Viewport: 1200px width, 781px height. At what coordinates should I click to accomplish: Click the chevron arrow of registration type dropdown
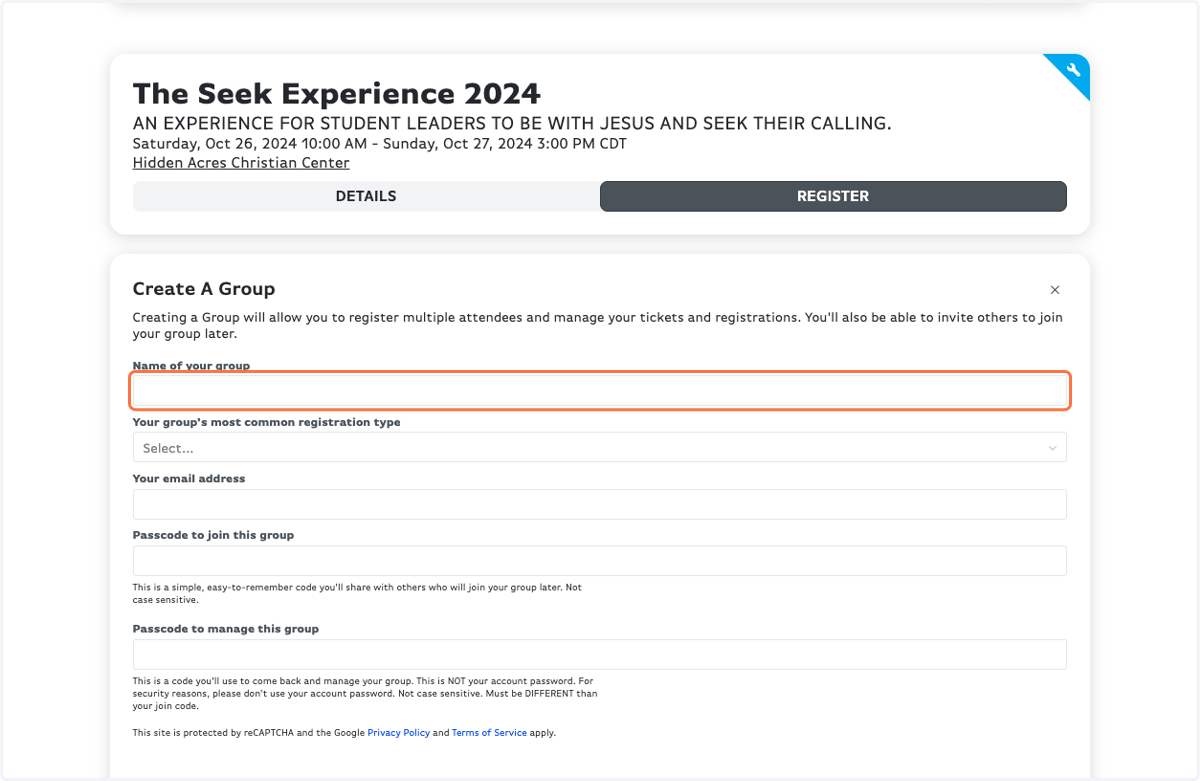tap(1052, 448)
